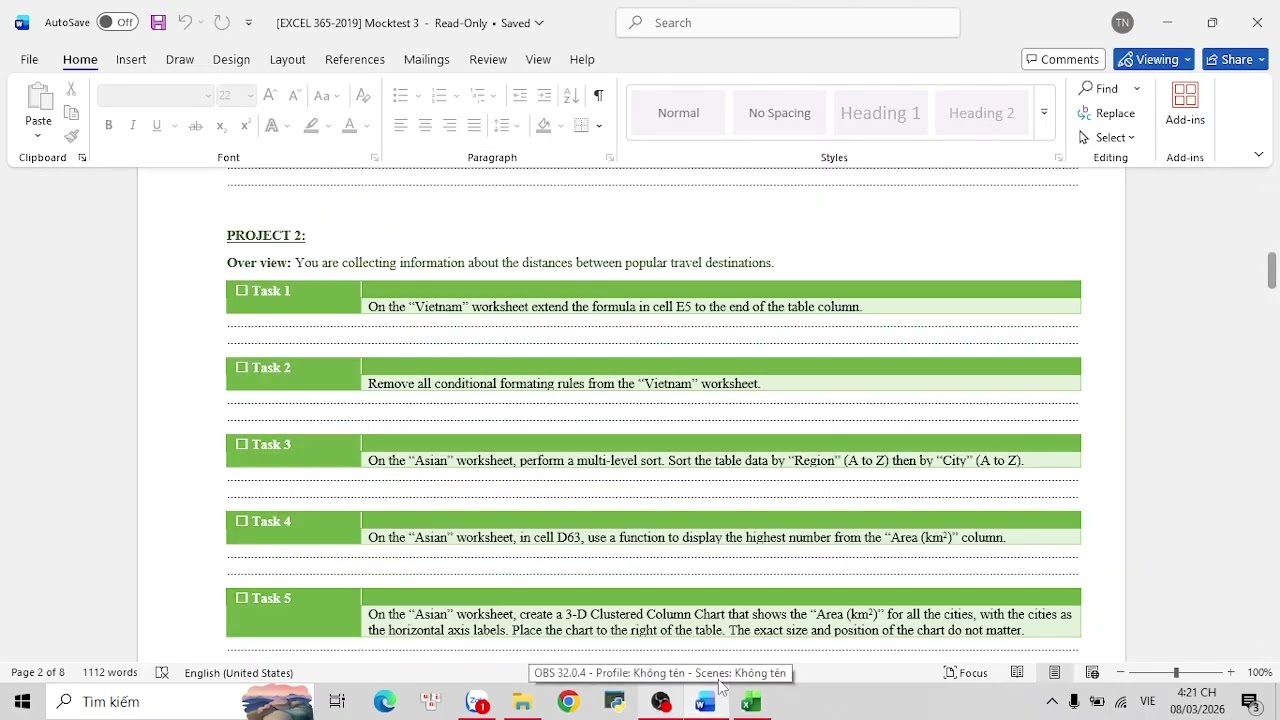
Task: Open the File menu
Action: pyautogui.click(x=29, y=59)
